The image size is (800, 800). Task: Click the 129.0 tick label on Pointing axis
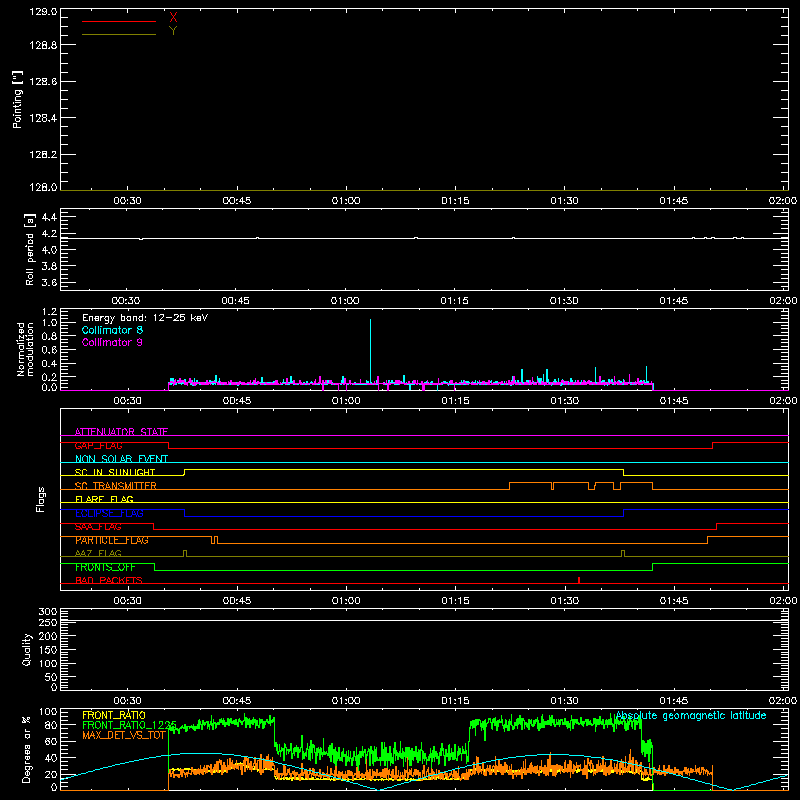coord(43,11)
